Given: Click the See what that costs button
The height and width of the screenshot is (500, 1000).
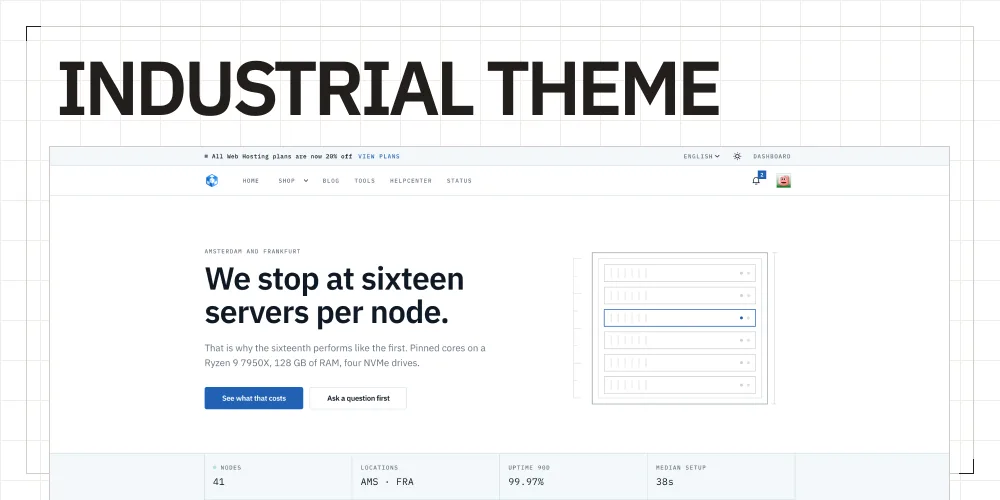Looking at the screenshot, I should click(254, 398).
